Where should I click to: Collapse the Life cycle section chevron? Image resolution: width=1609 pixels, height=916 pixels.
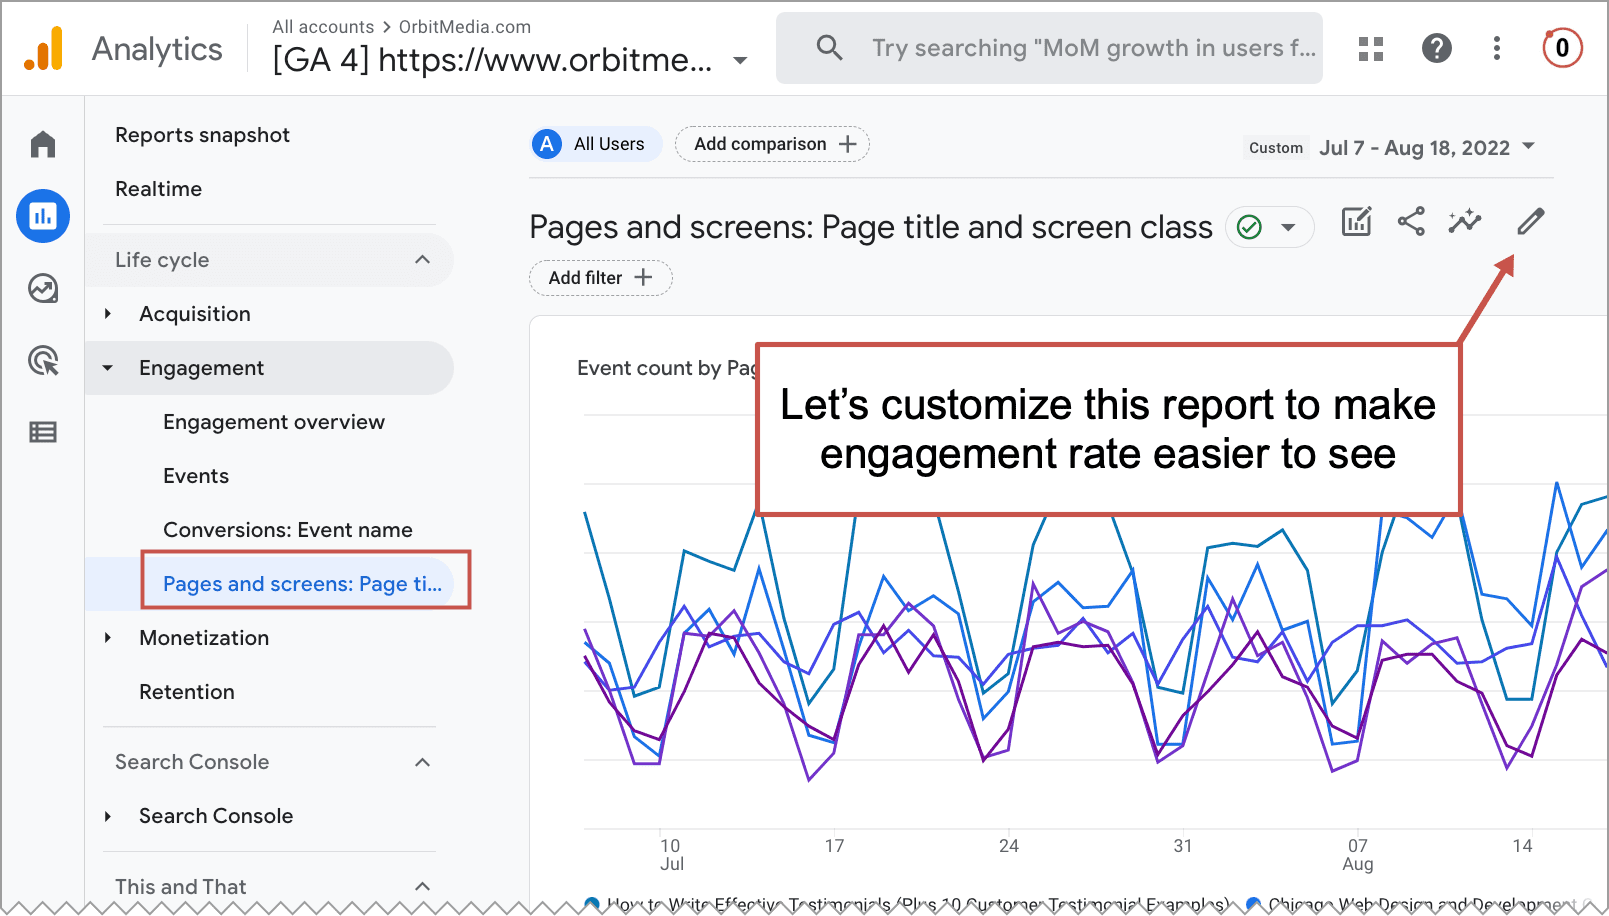coord(422,260)
